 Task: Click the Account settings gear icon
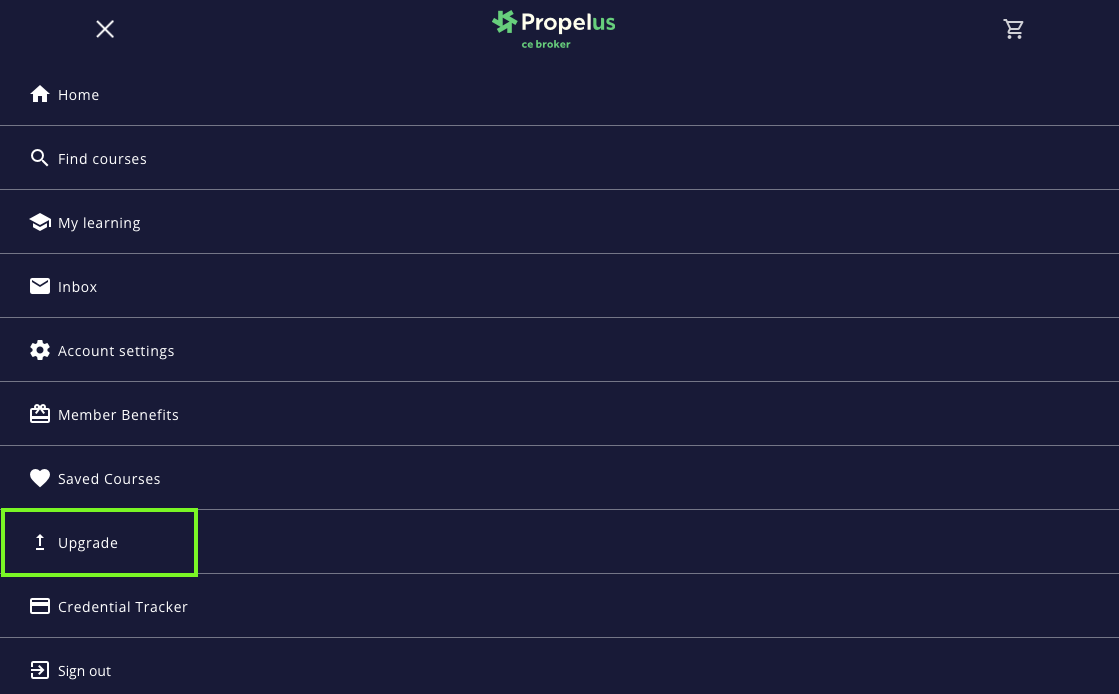40,351
